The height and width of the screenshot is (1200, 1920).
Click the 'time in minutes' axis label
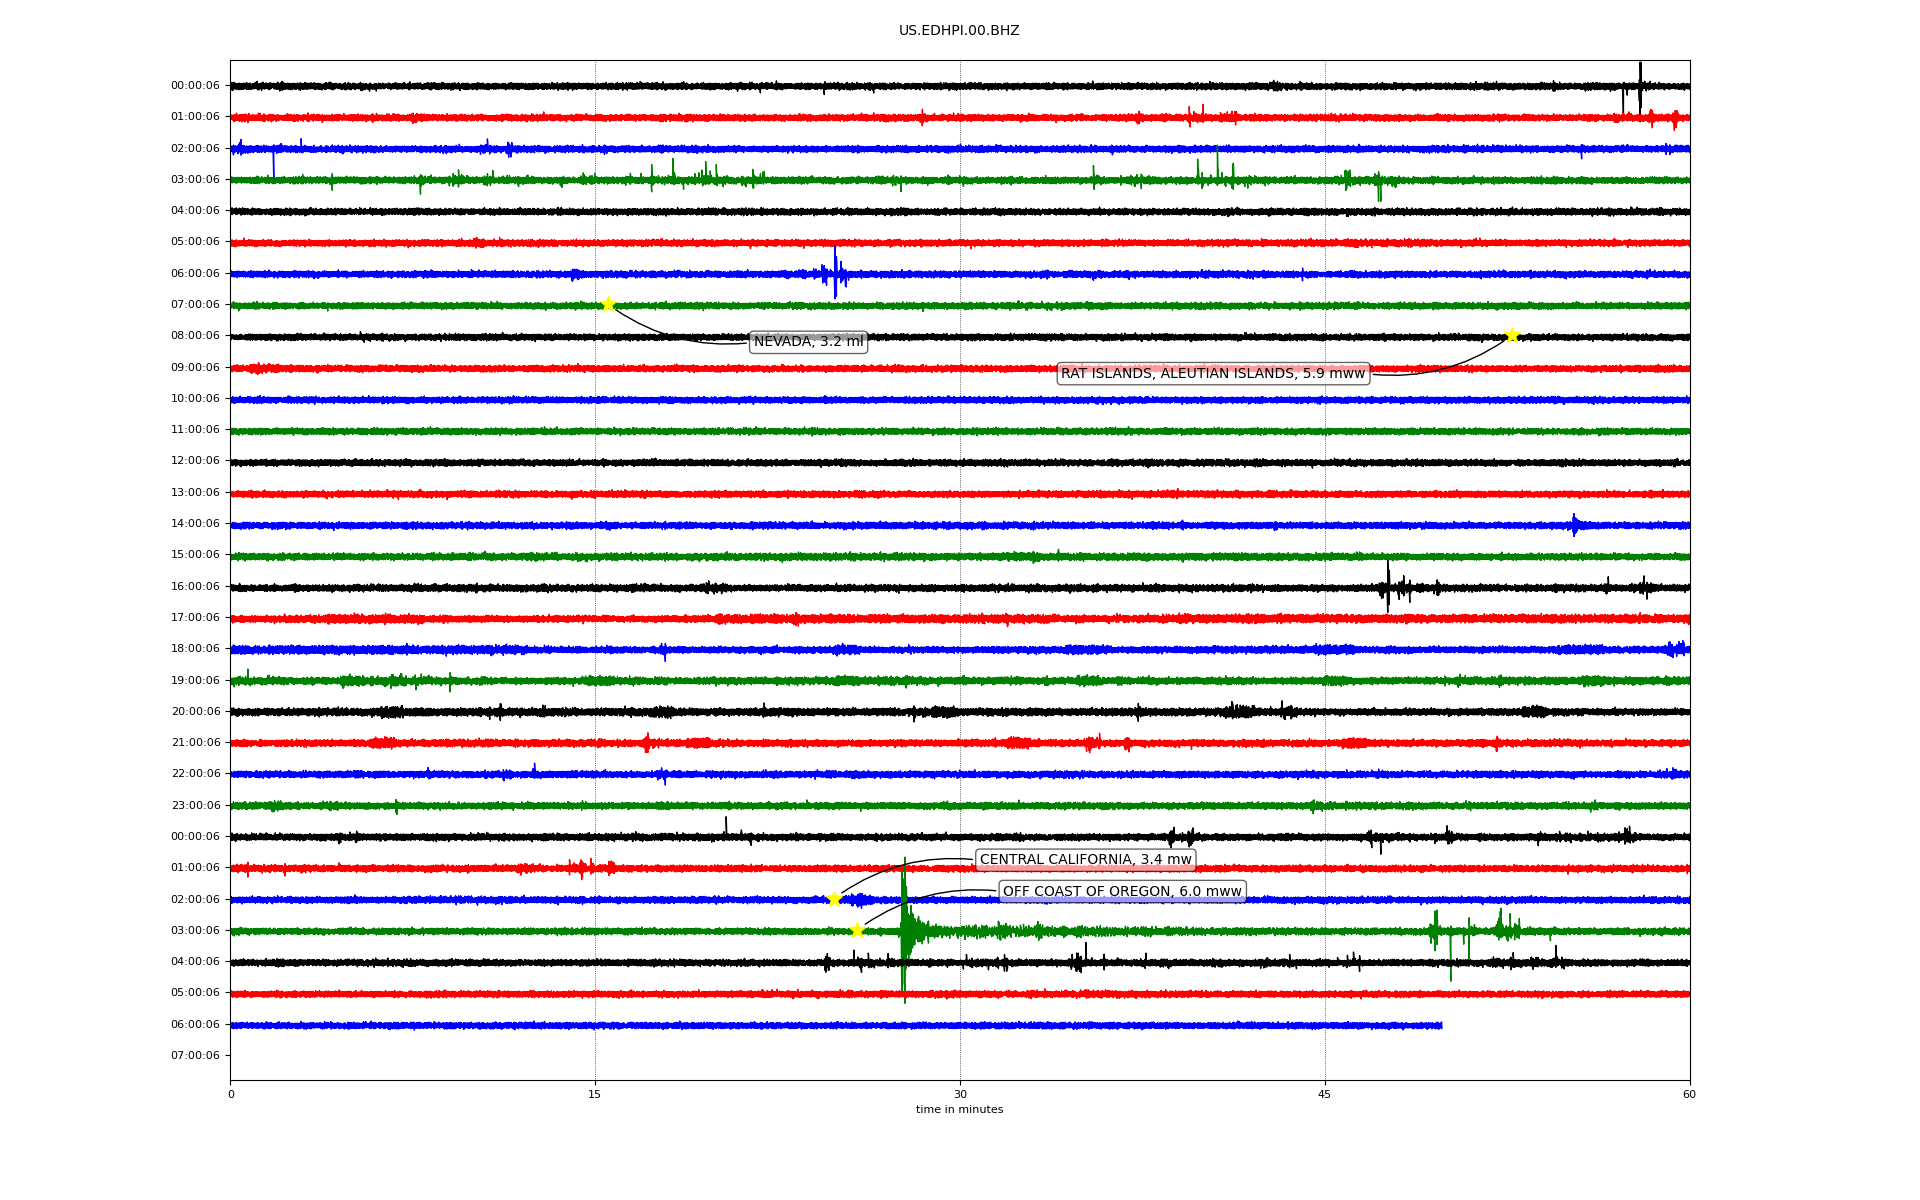pos(959,1110)
